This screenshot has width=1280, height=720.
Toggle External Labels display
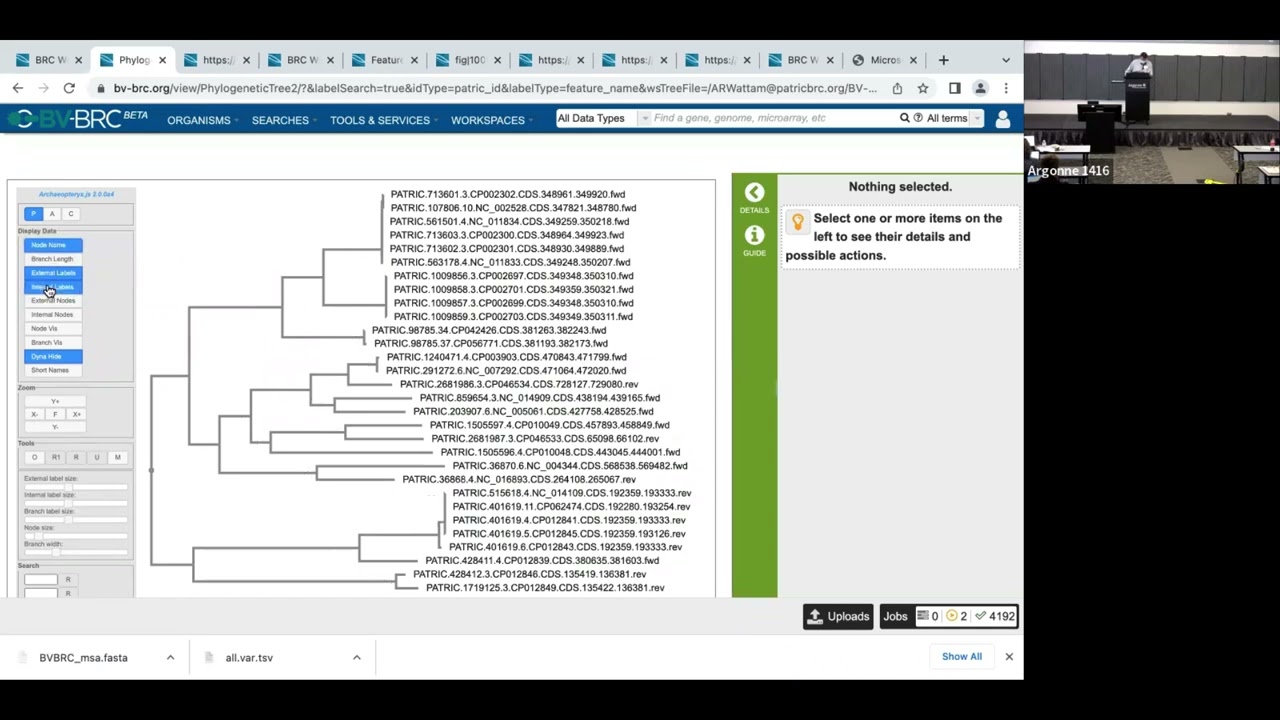click(54, 273)
